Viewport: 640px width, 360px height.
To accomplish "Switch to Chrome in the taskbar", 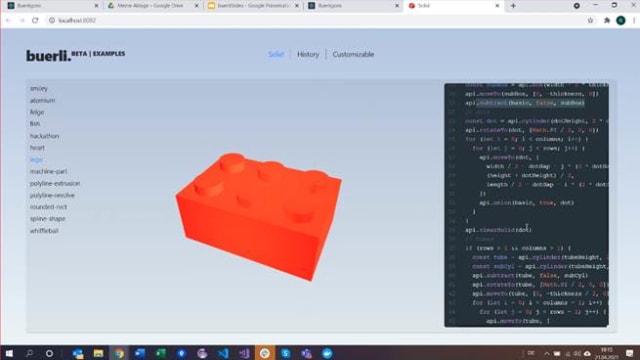I will coord(119,353).
